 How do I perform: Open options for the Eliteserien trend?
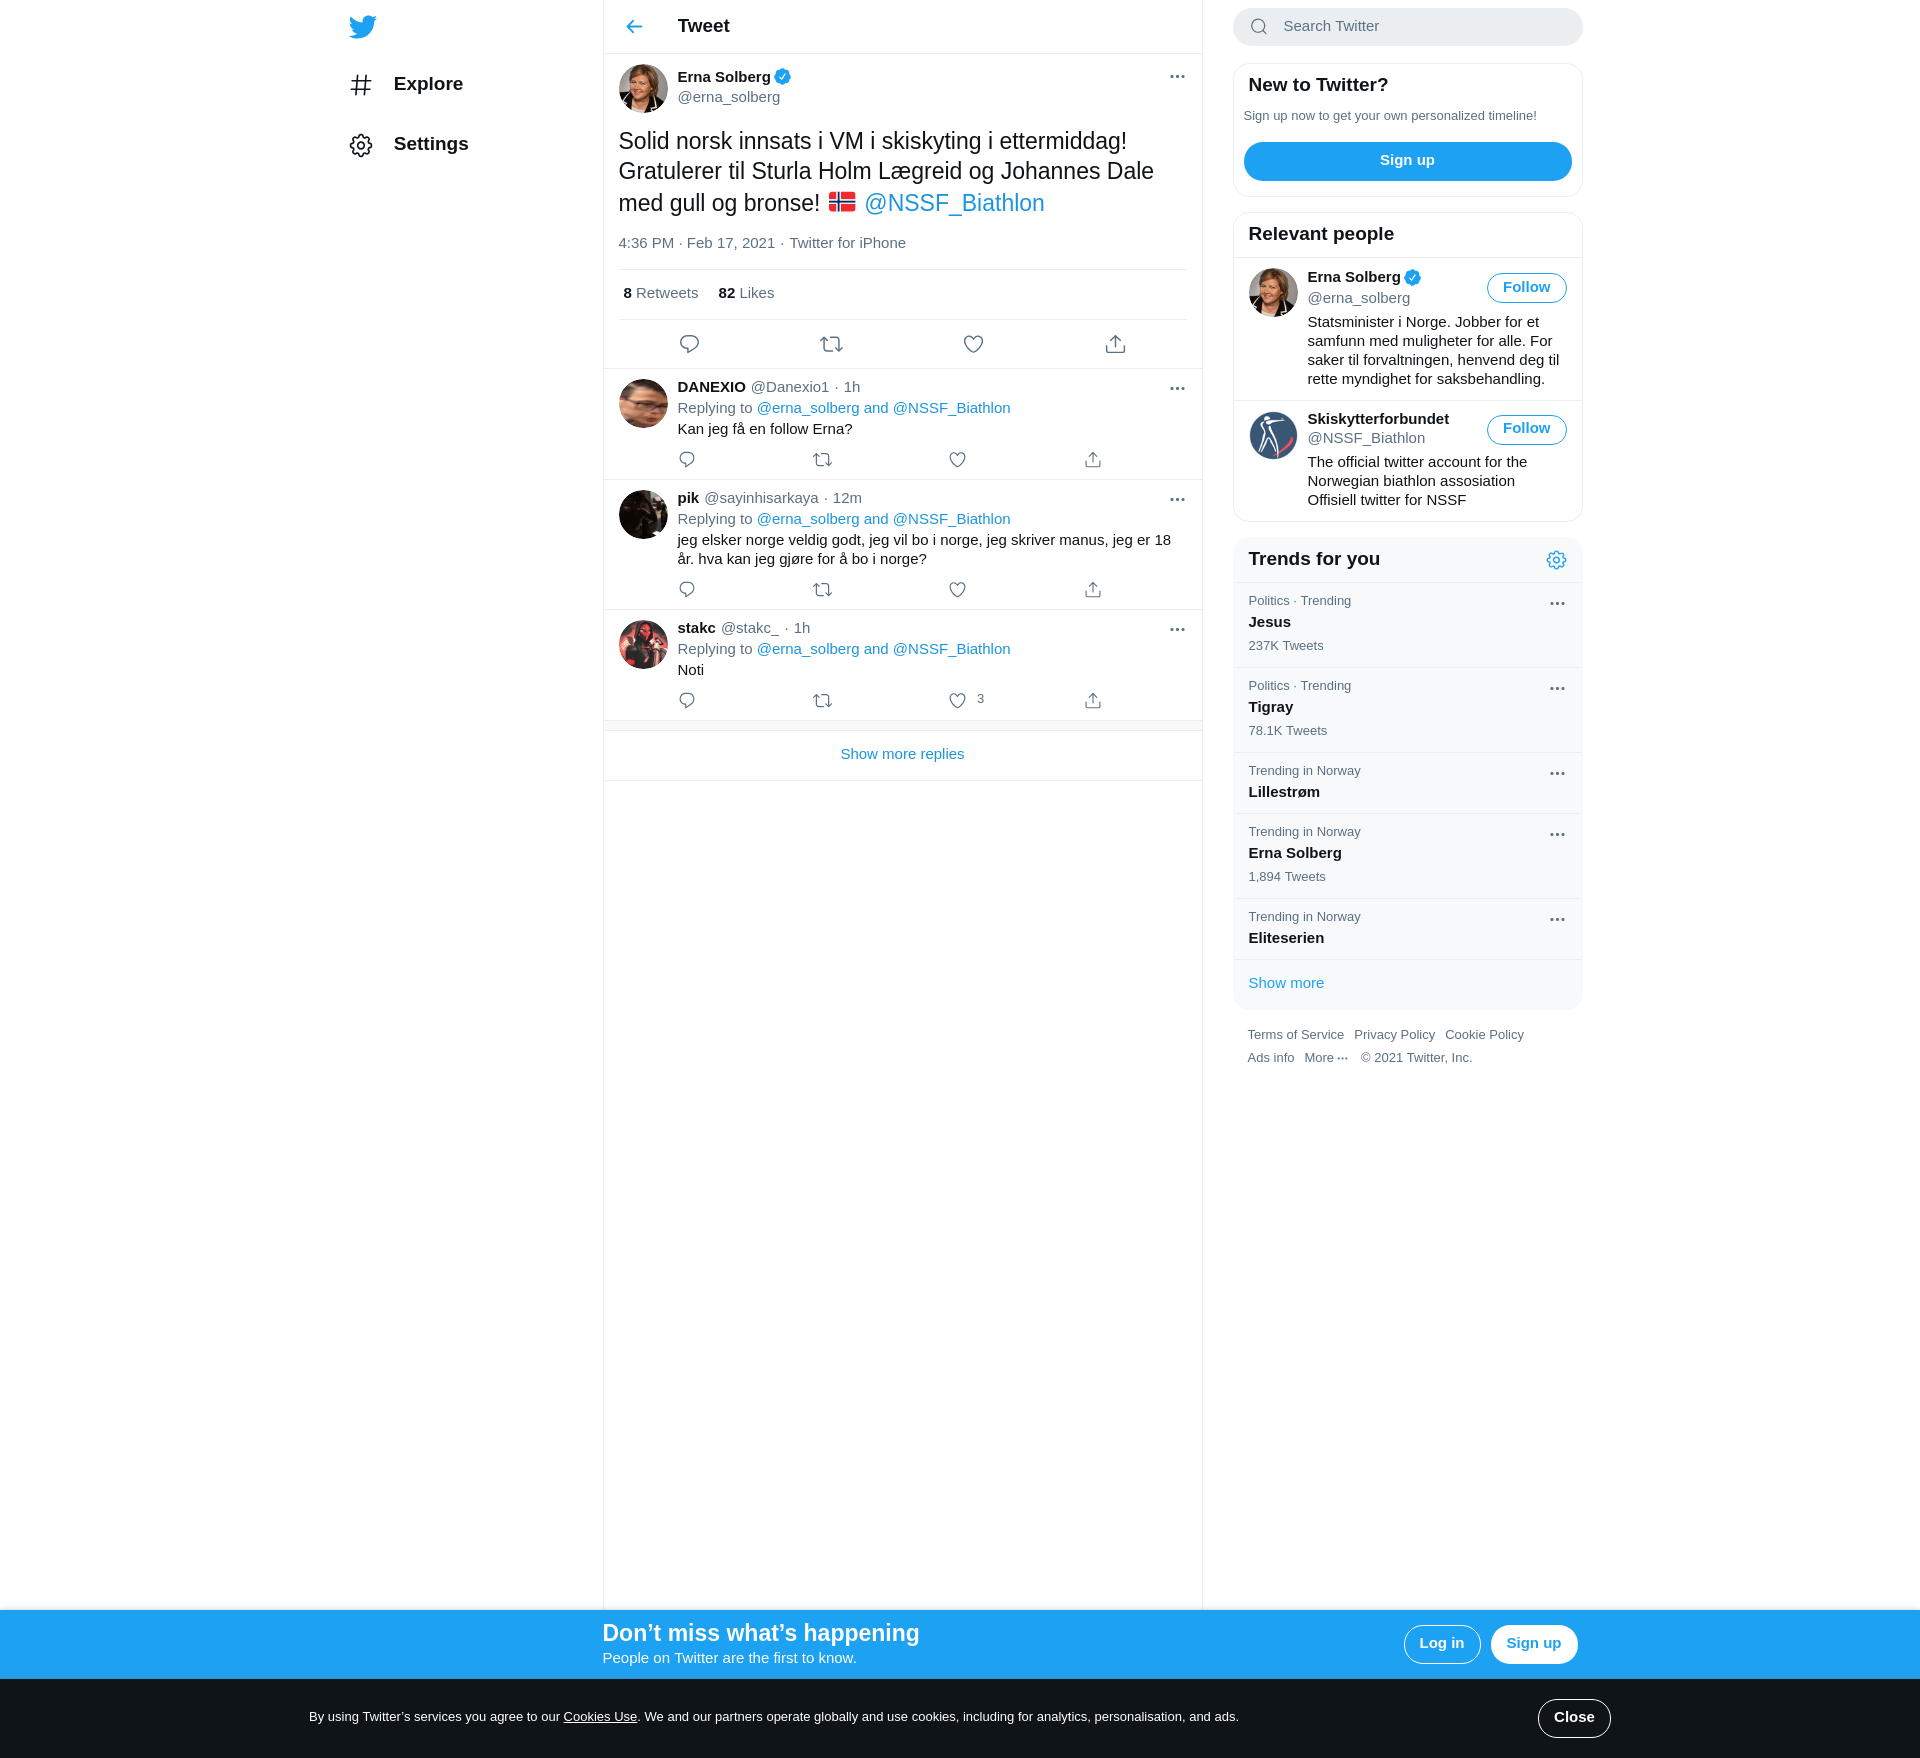point(1557,920)
